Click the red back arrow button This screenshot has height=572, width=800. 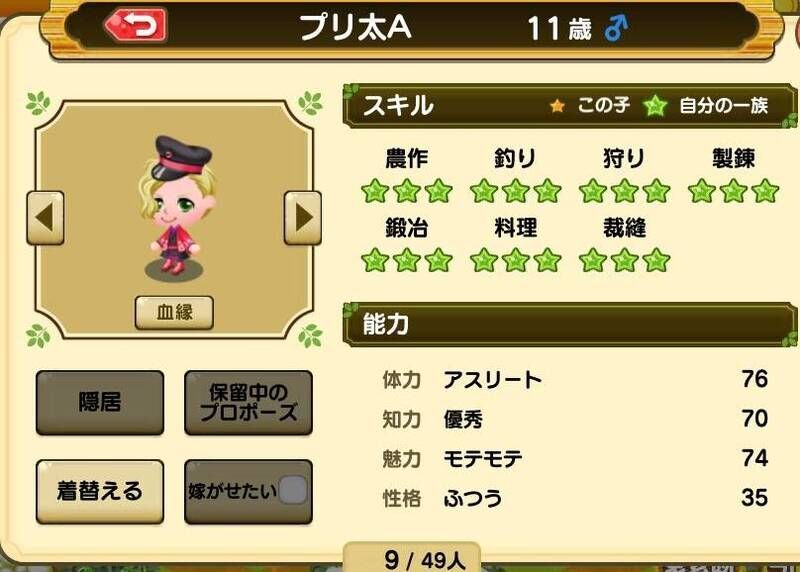tap(136, 24)
